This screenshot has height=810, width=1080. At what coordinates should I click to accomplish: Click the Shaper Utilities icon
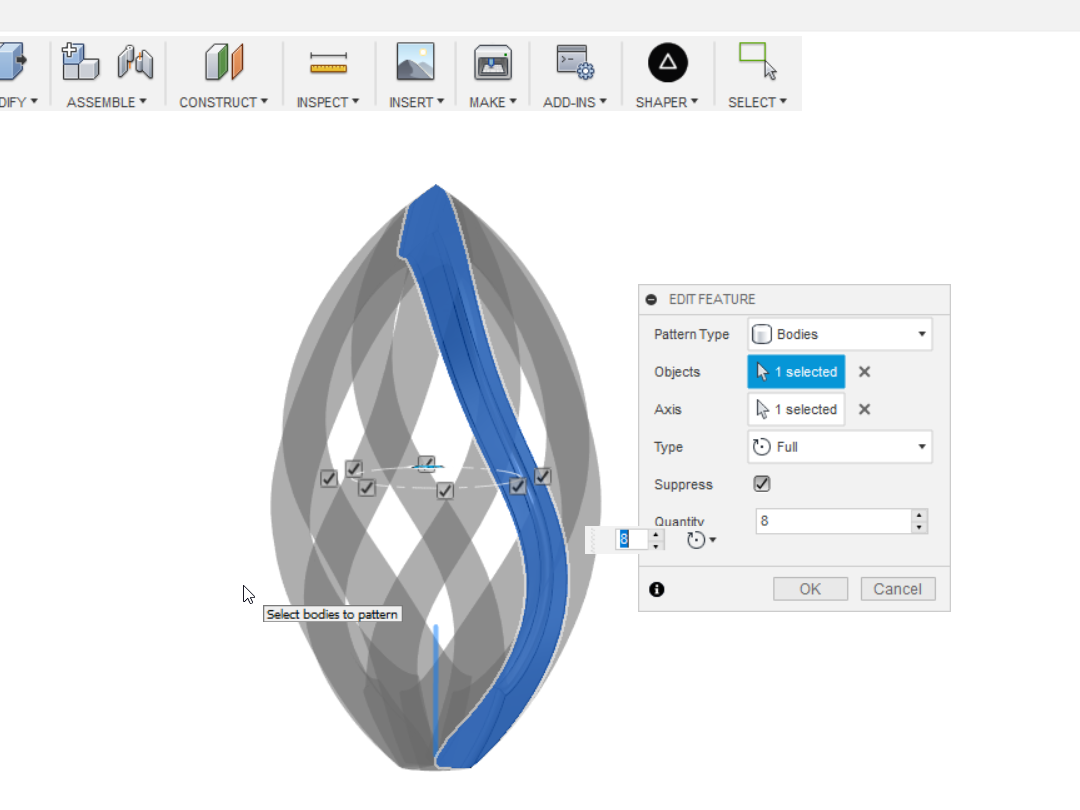coord(667,62)
